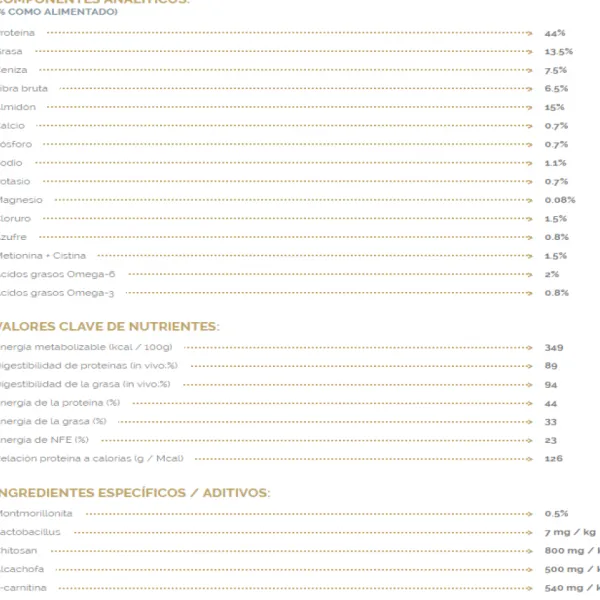The width and height of the screenshot is (600, 600).
Task: Click the Magnesio 0.08% value
Action: 560,200
